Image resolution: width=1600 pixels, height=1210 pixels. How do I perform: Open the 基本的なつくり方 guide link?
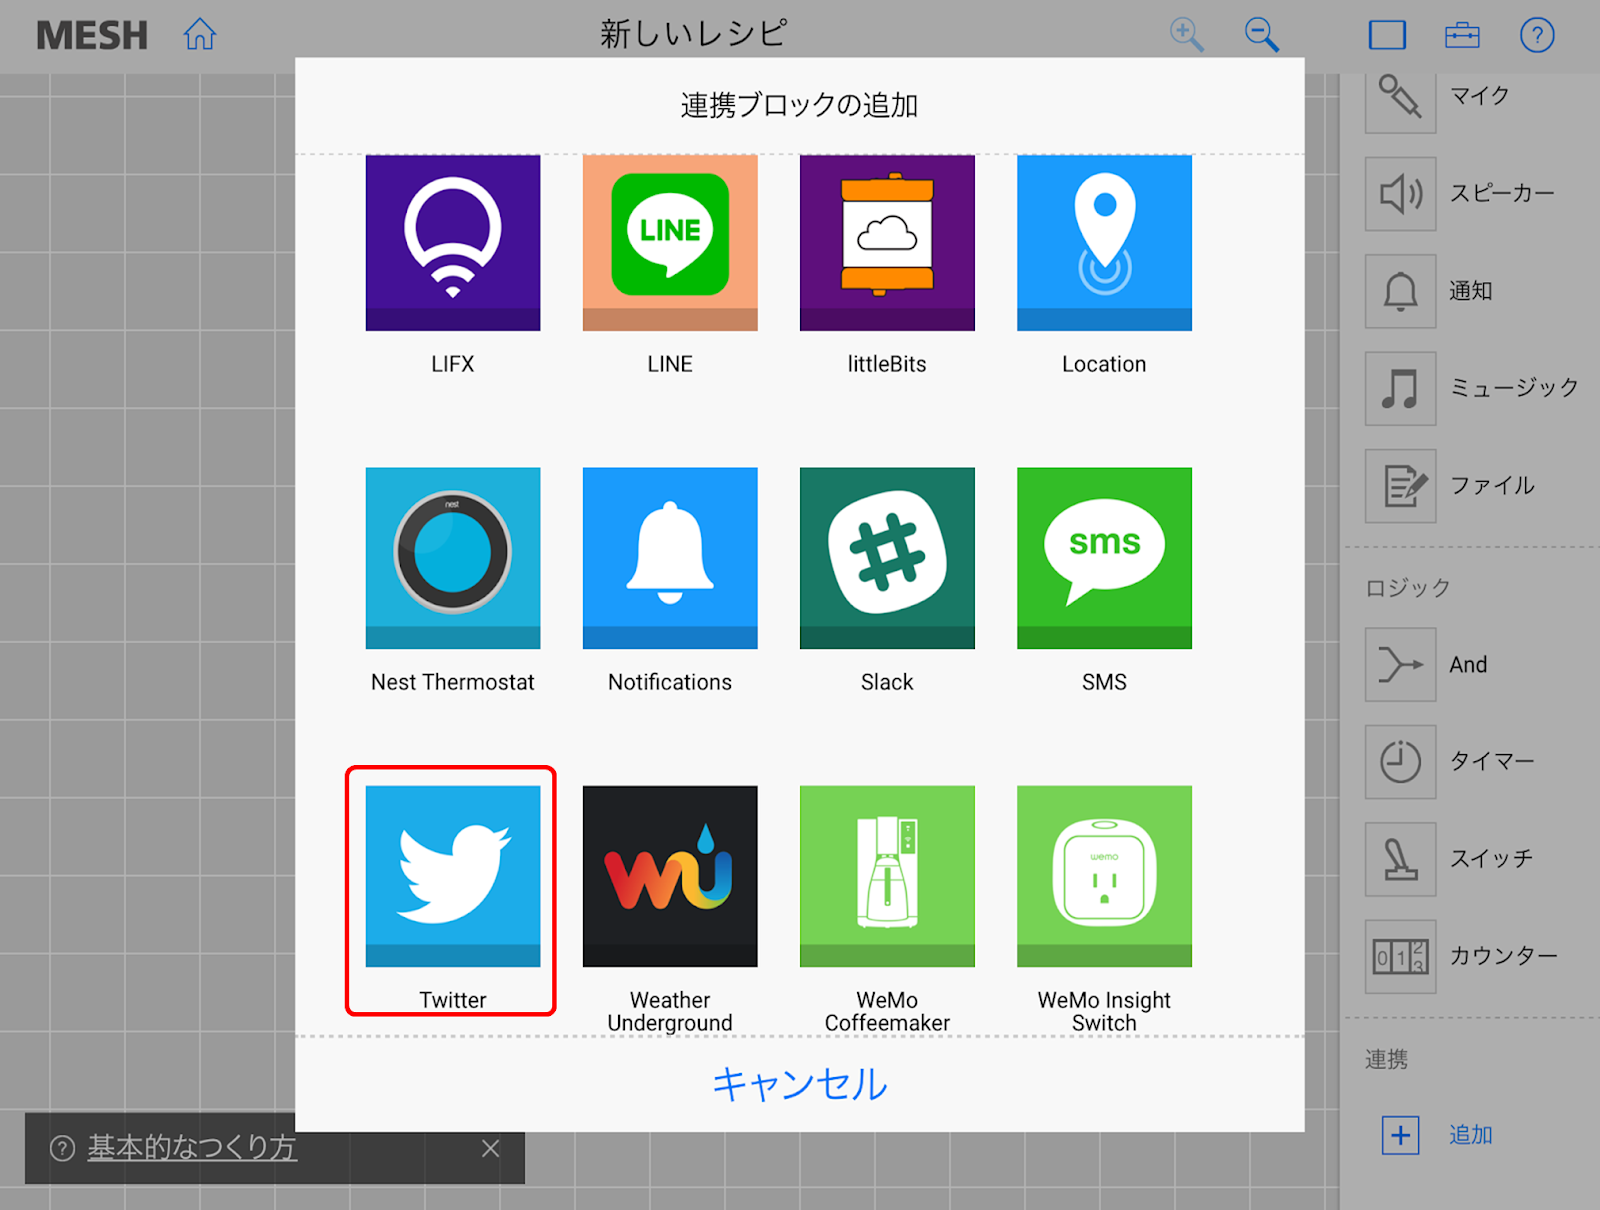[192, 1148]
